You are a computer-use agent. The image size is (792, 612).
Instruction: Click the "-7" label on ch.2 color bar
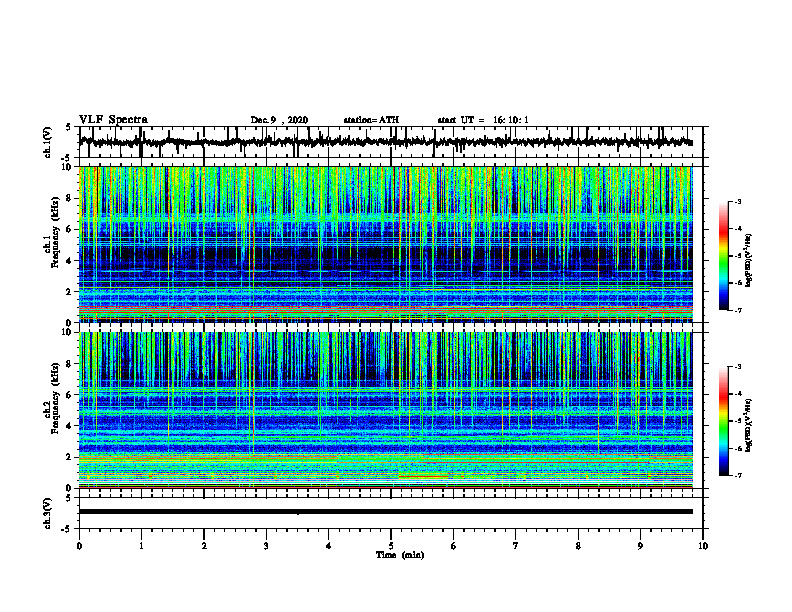(737, 475)
